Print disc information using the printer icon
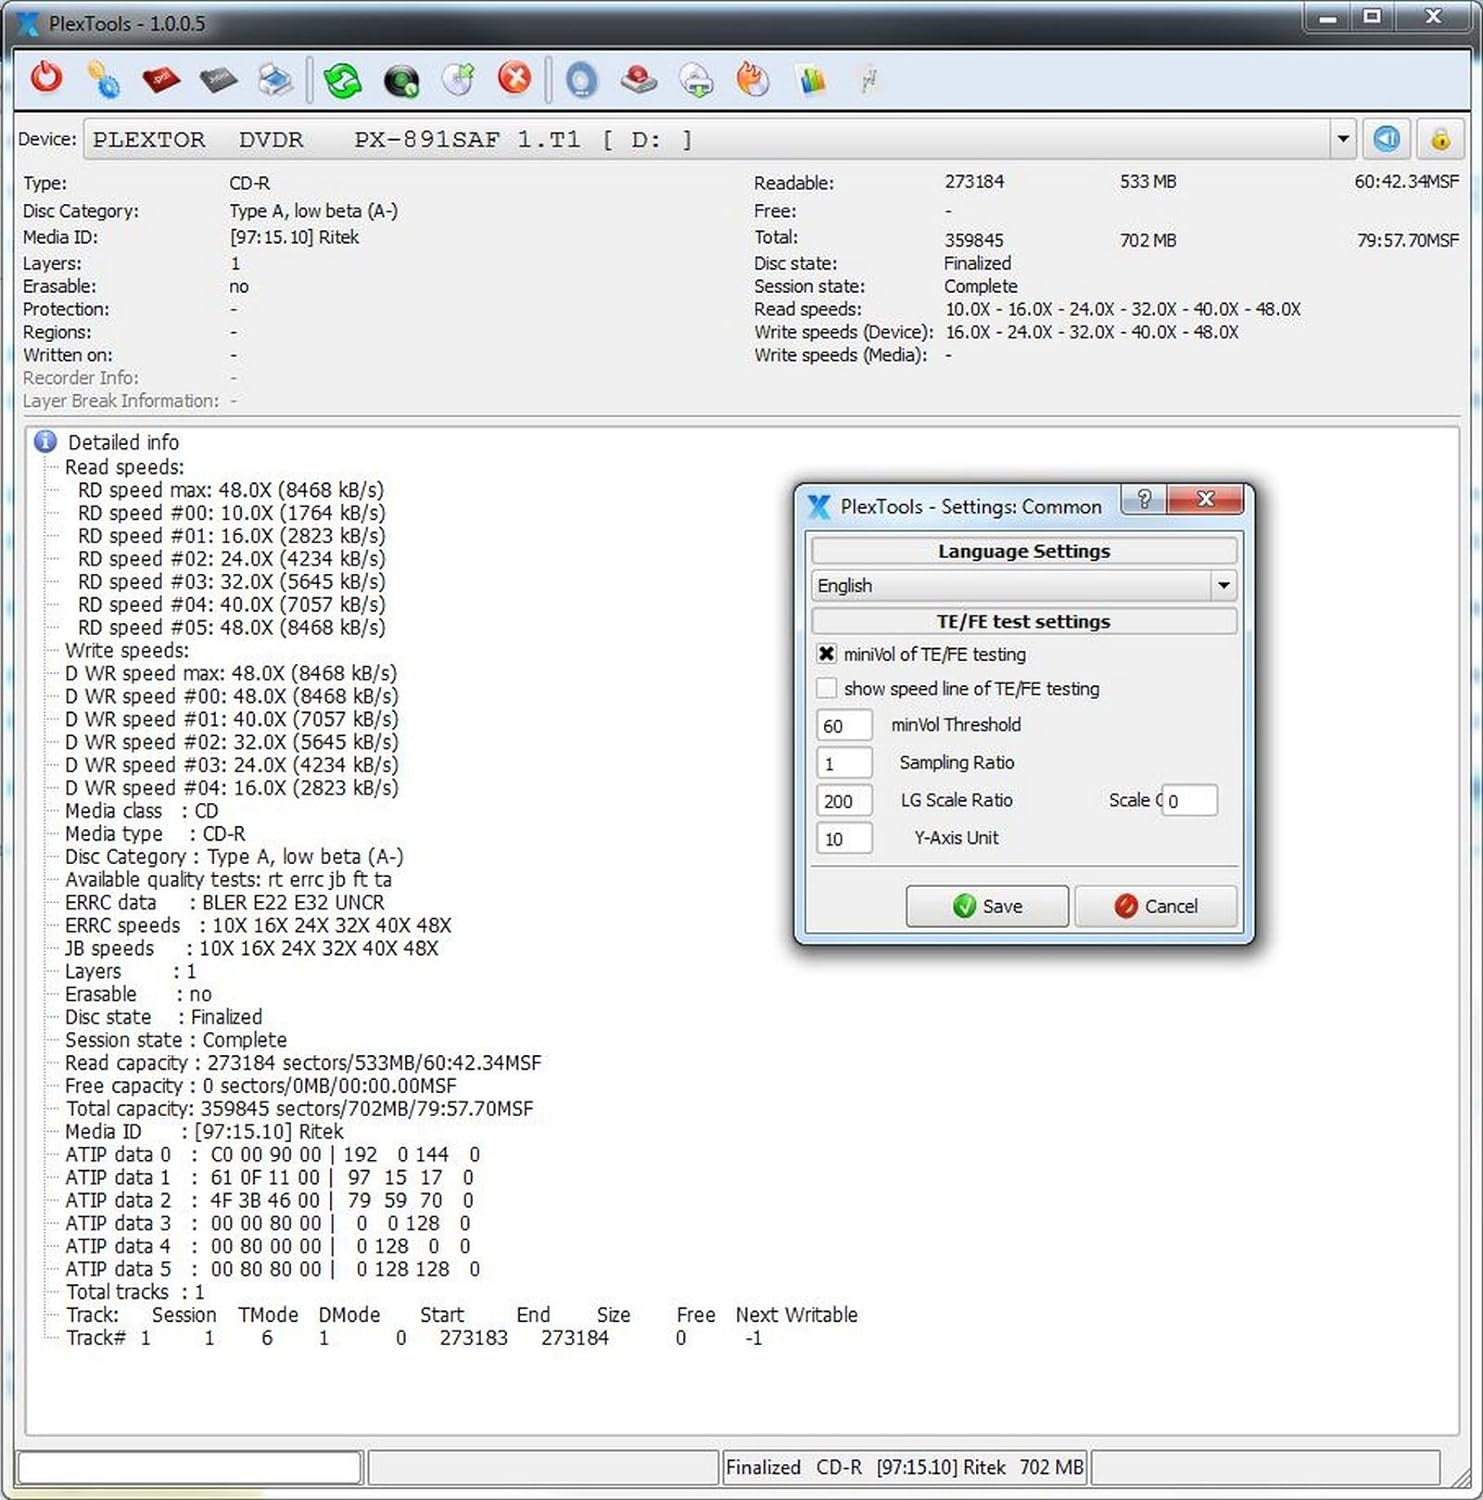The width and height of the screenshot is (1483, 1500). [276, 79]
